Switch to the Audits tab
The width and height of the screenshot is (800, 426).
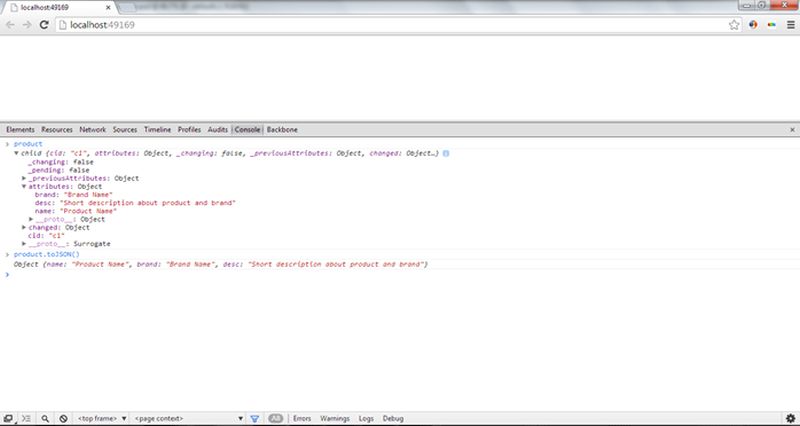point(218,130)
